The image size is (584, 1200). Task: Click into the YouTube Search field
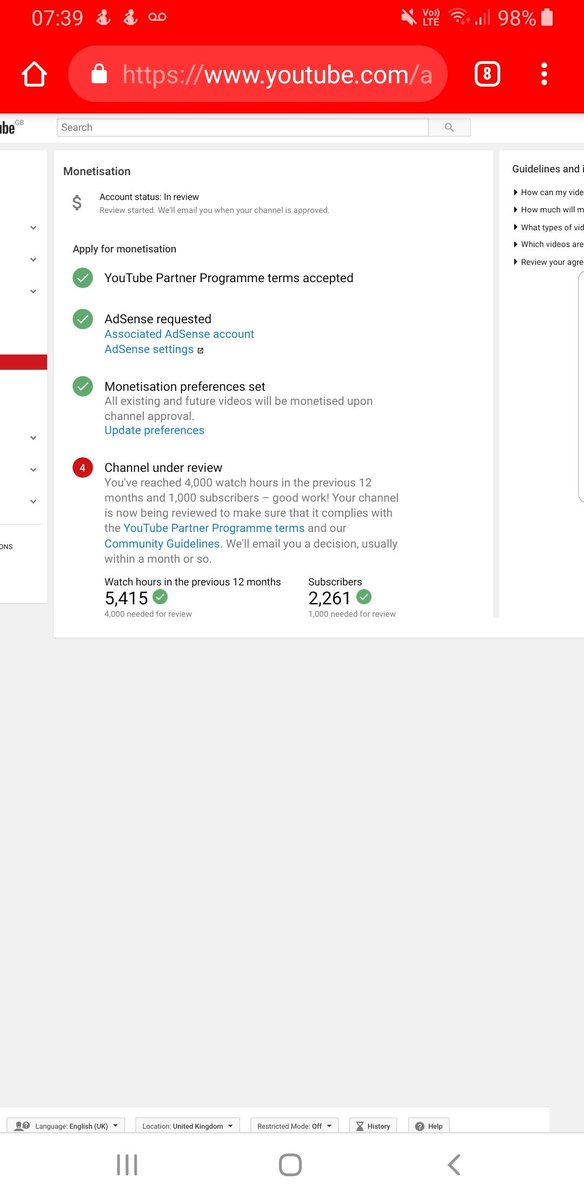(243, 127)
